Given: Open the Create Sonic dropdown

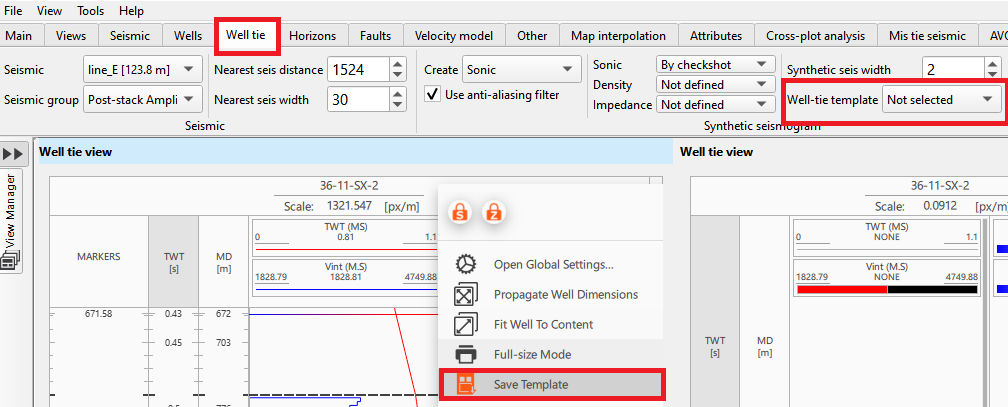Looking at the screenshot, I should [522, 69].
